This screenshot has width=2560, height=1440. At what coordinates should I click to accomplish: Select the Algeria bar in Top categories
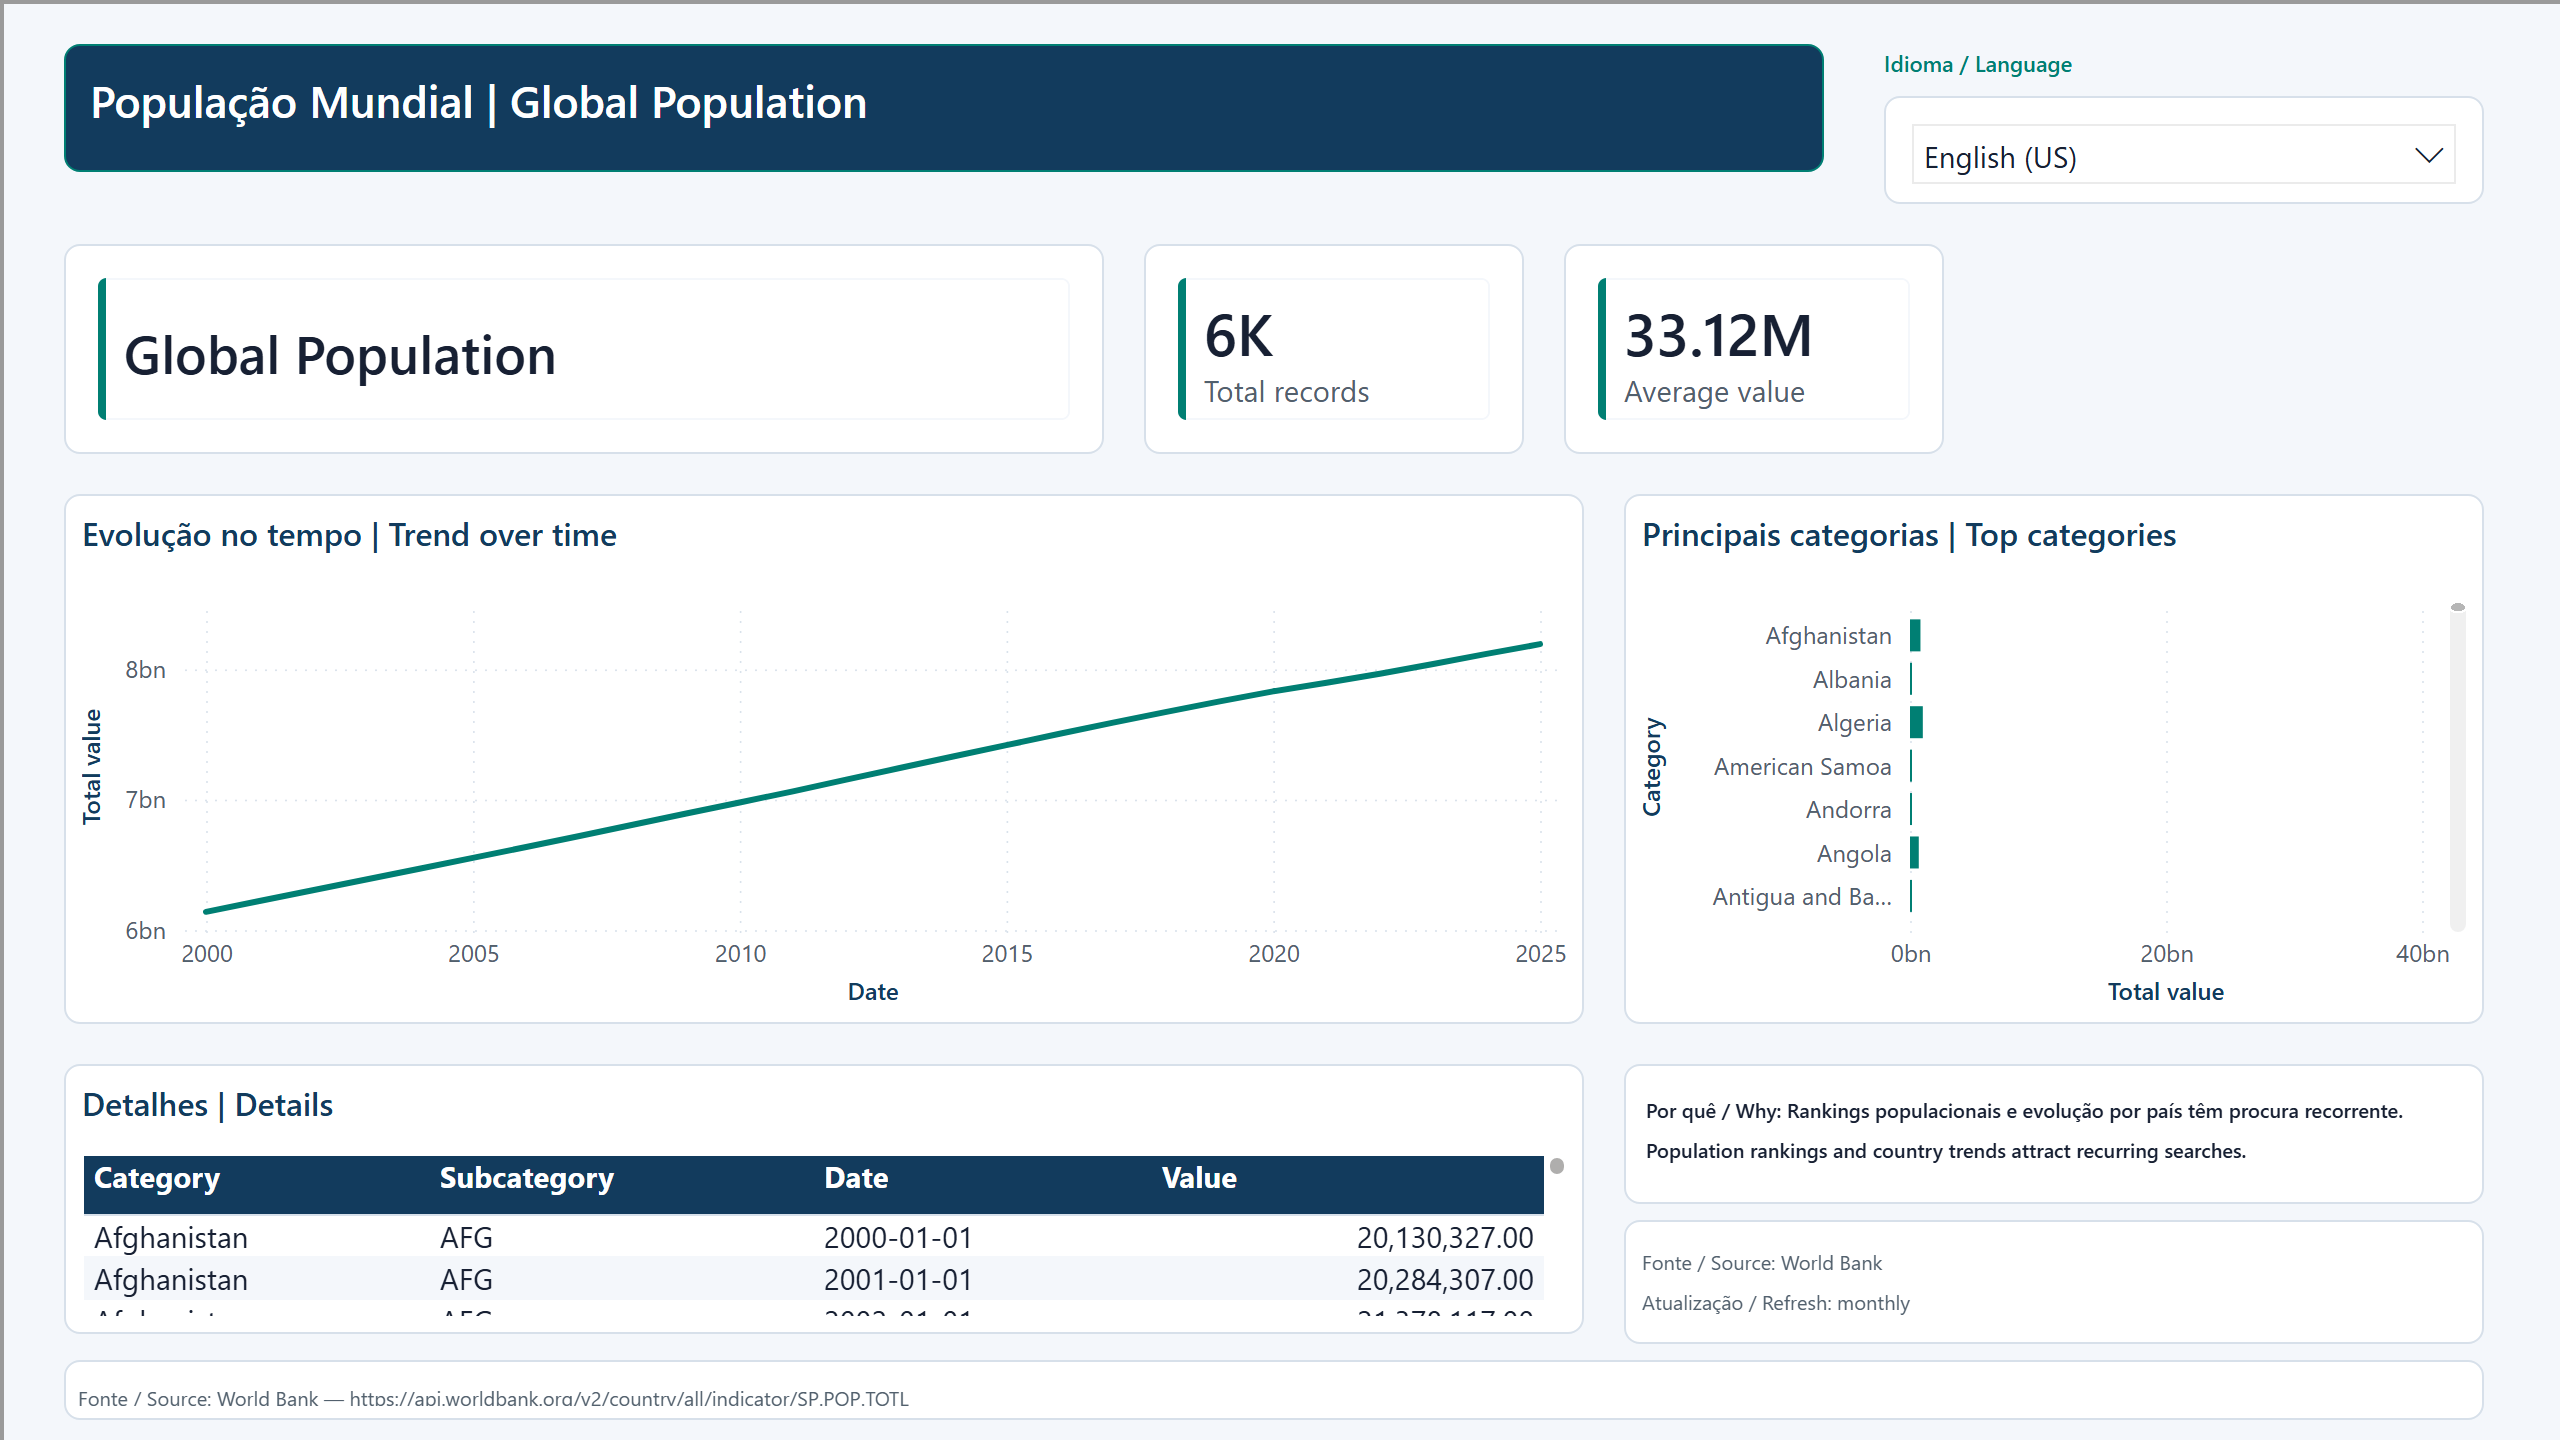[1916, 722]
